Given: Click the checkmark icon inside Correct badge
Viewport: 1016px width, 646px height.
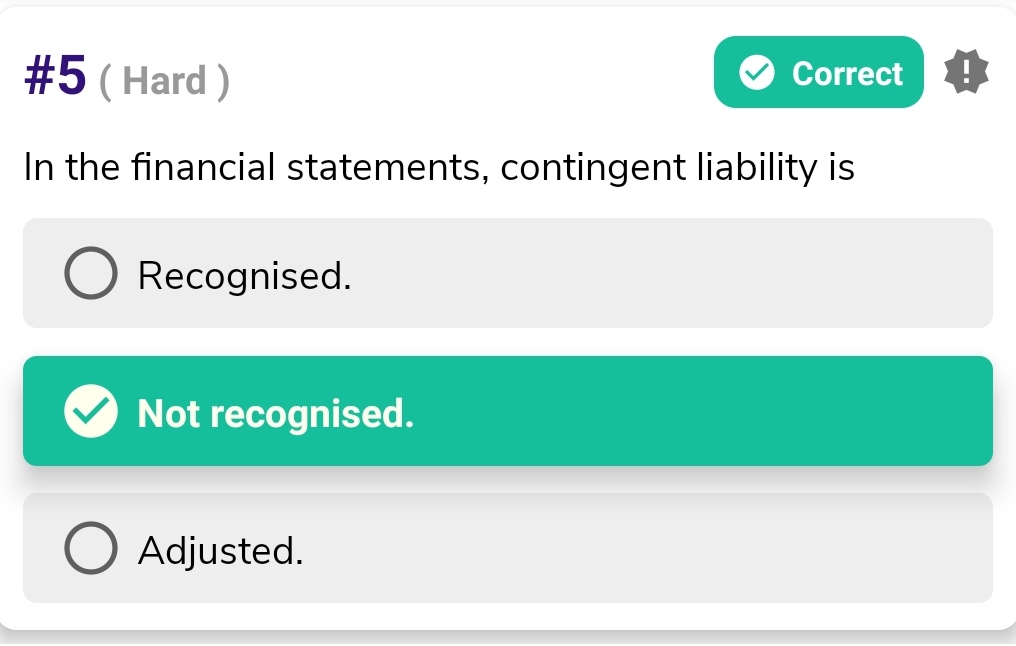Looking at the screenshot, I should (756, 72).
